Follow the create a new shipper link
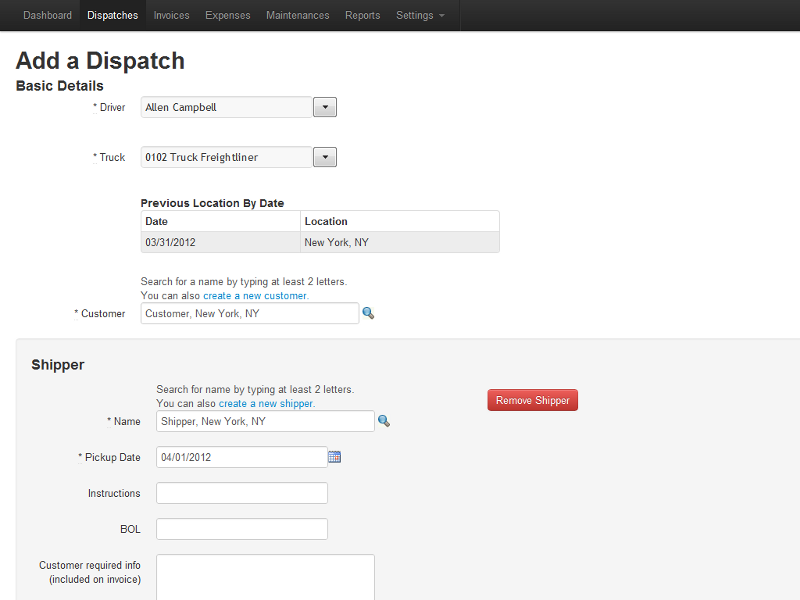 pyautogui.click(x=266, y=404)
